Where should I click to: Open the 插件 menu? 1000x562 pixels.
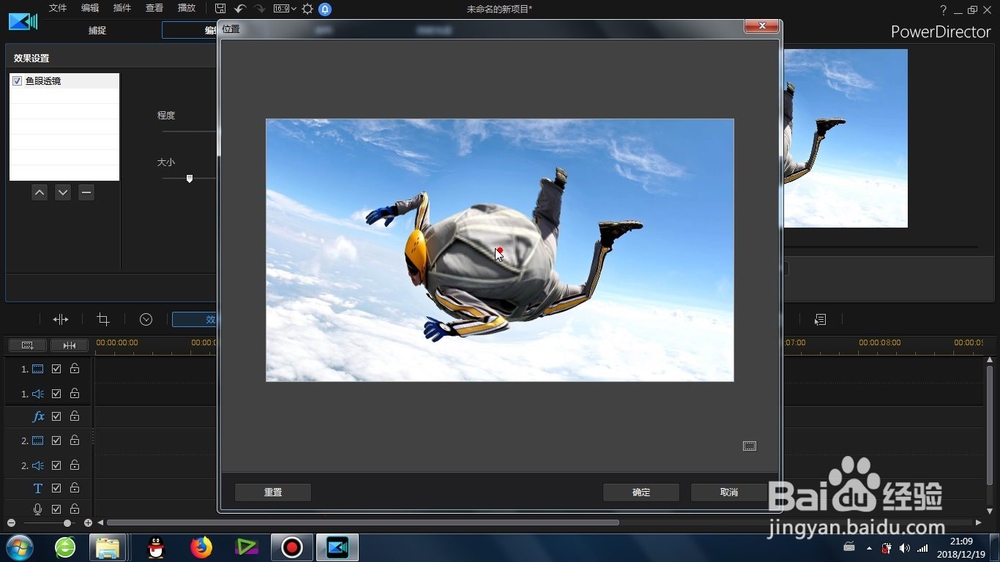(122, 8)
